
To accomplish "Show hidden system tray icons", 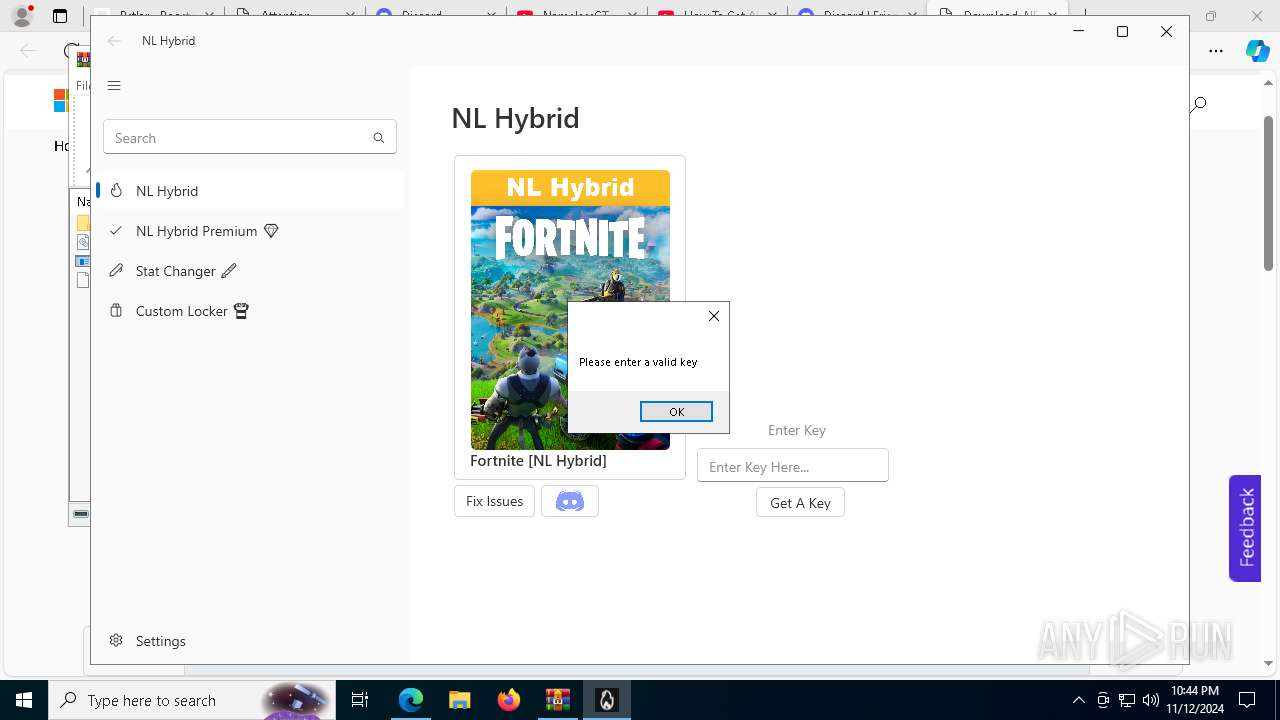I will [x=1078, y=700].
